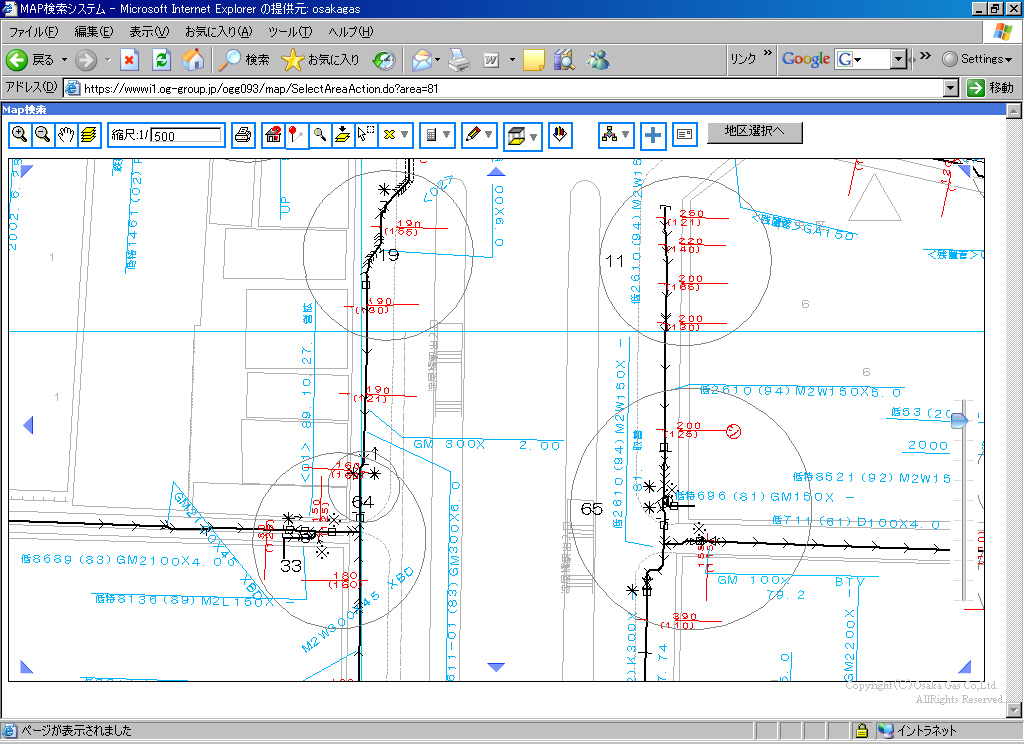The width and height of the screenshot is (1024, 744).
Task: Open the ツール(T) menu
Action: (291, 32)
